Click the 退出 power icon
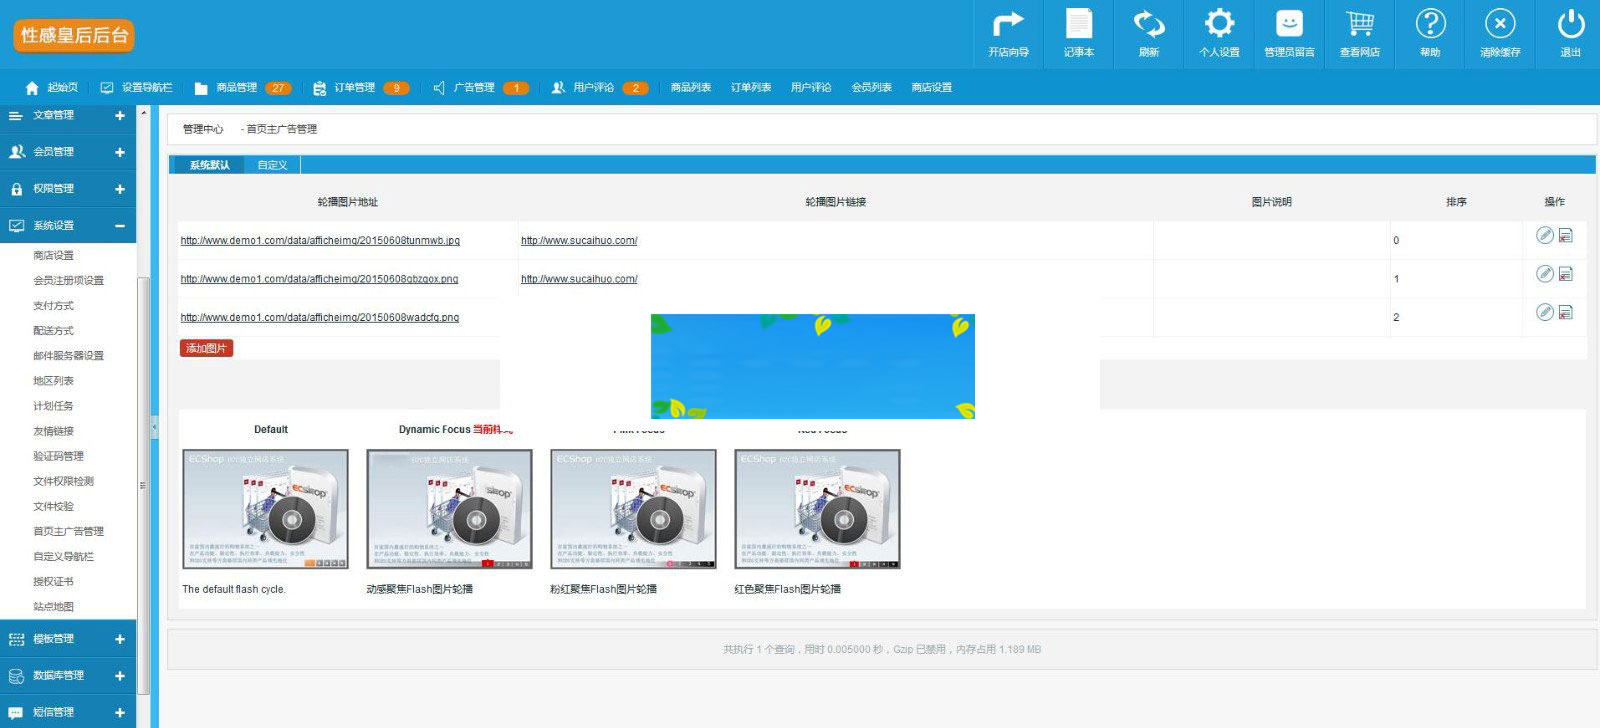Image resolution: width=1600 pixels, height=728 pixels. (1571, 24)
